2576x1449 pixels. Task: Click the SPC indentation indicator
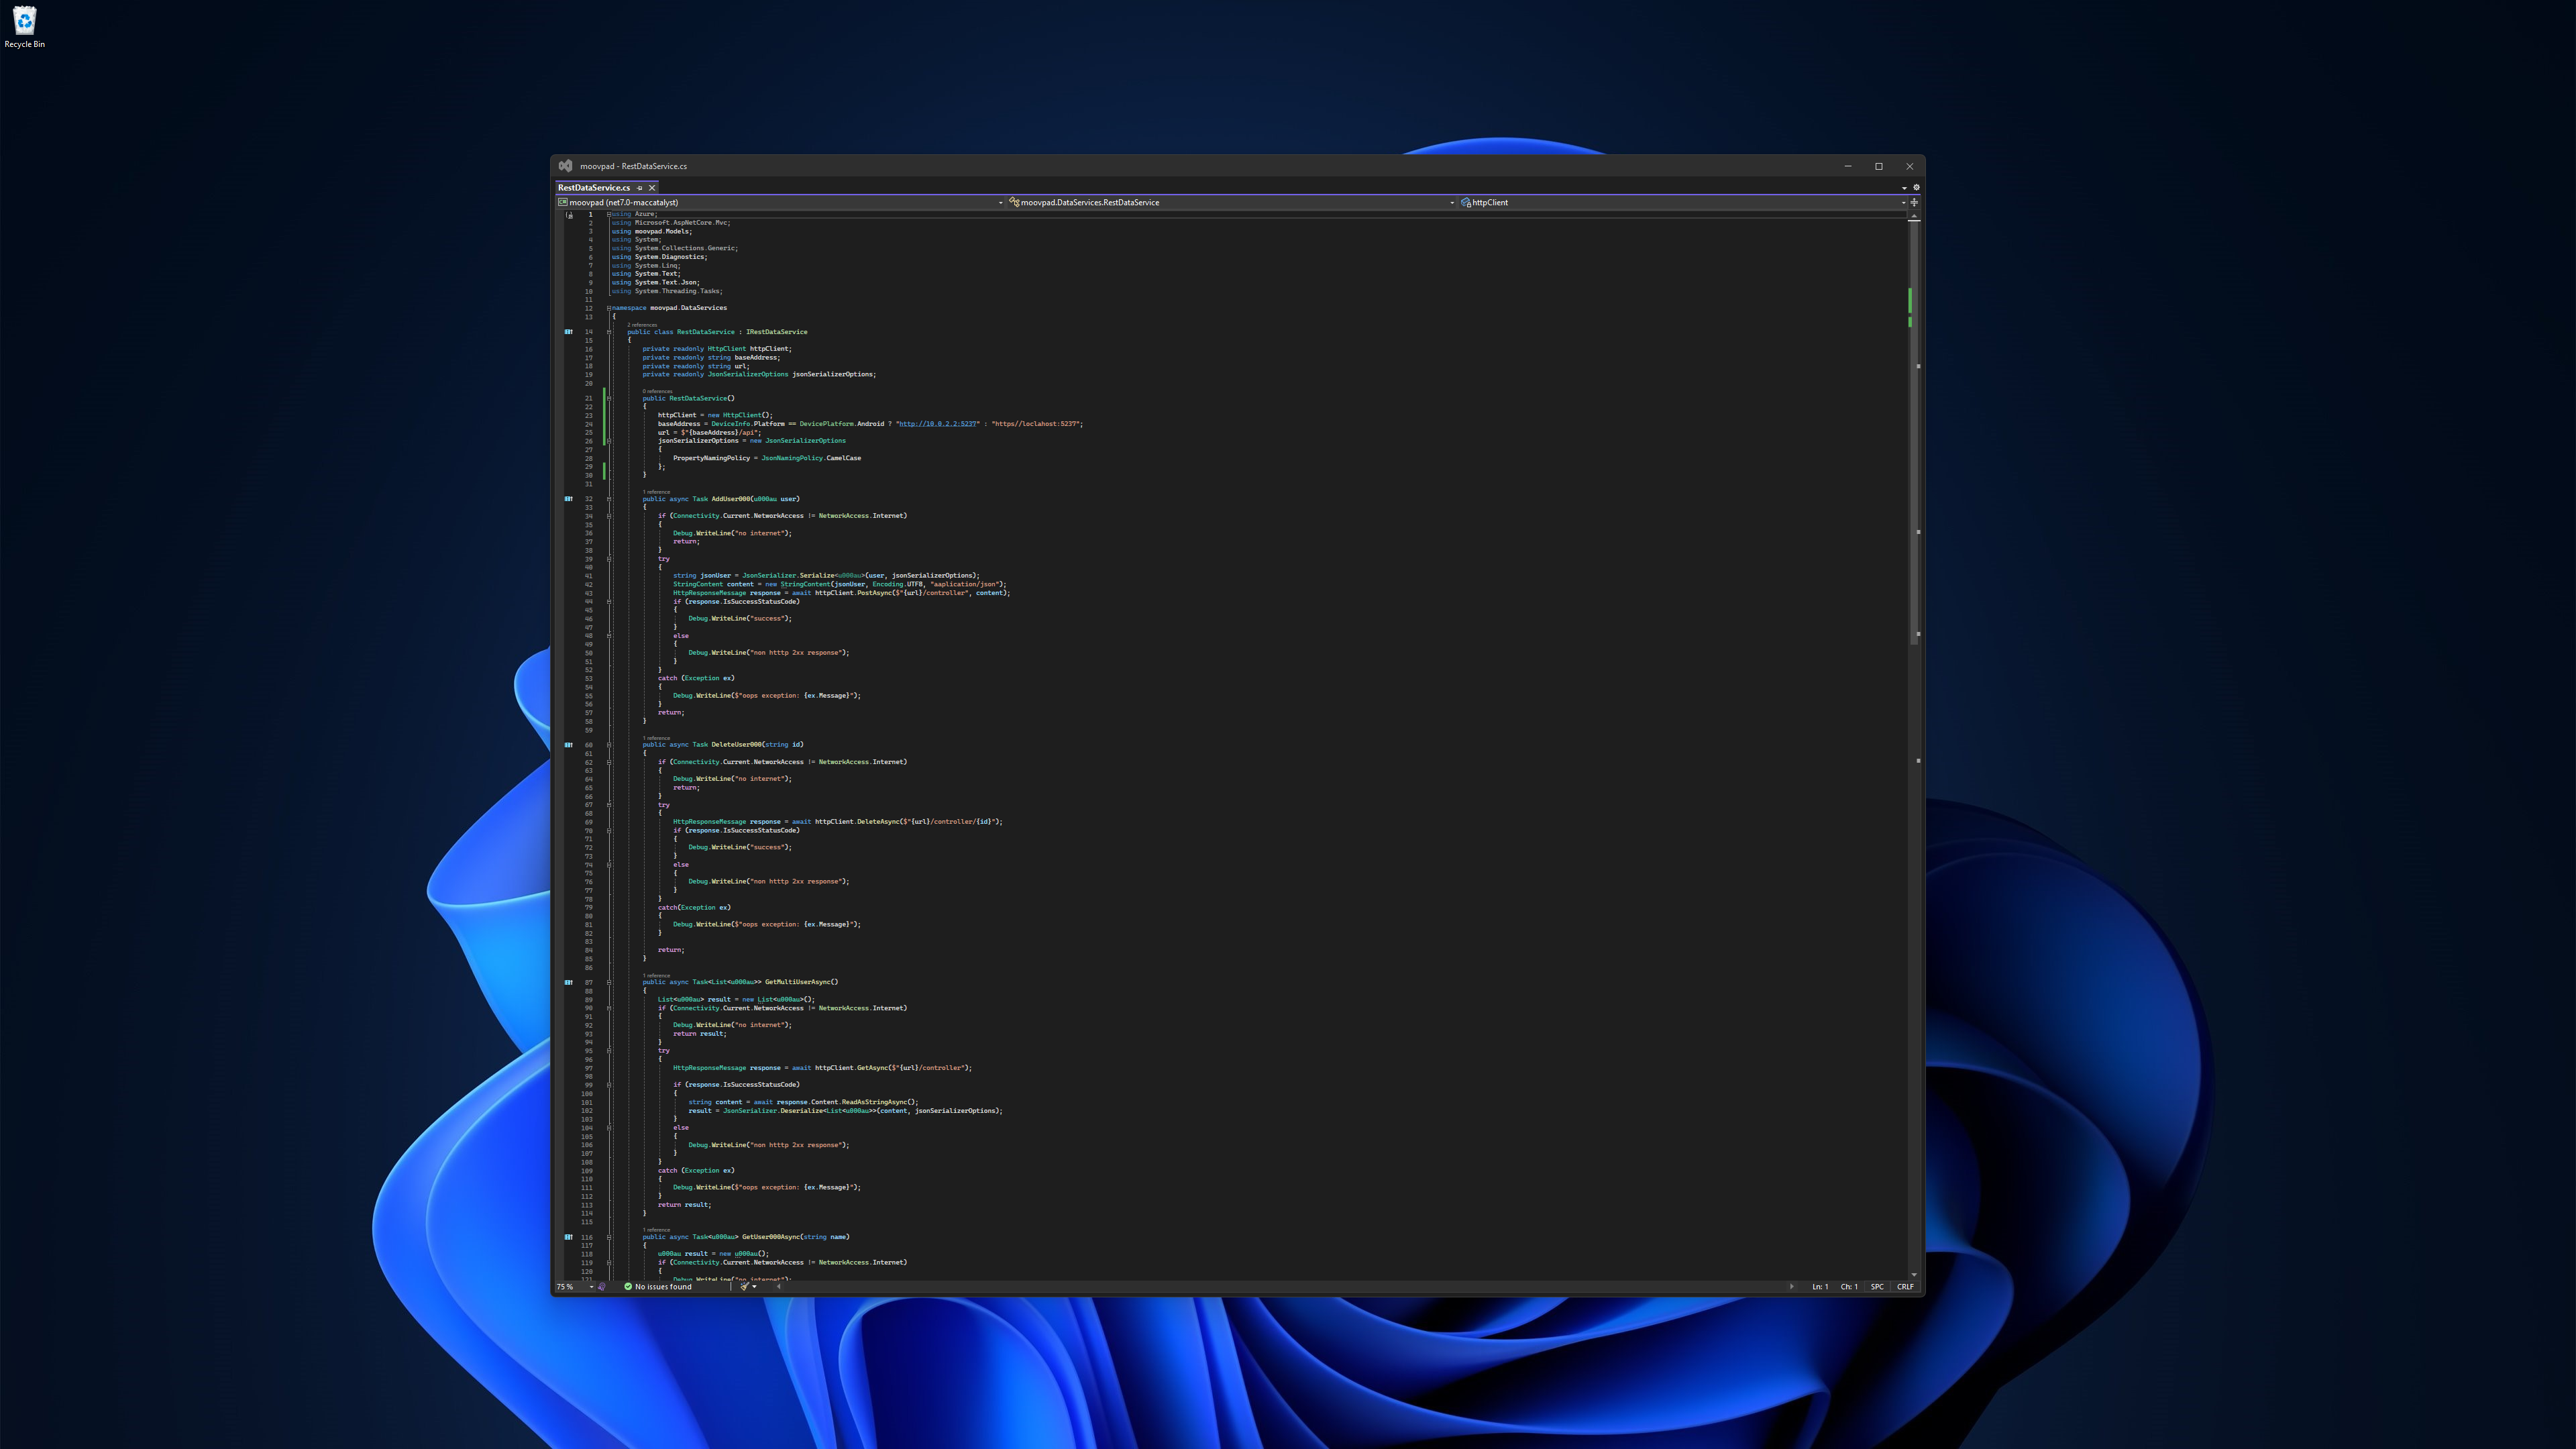coord(1877,1287)
